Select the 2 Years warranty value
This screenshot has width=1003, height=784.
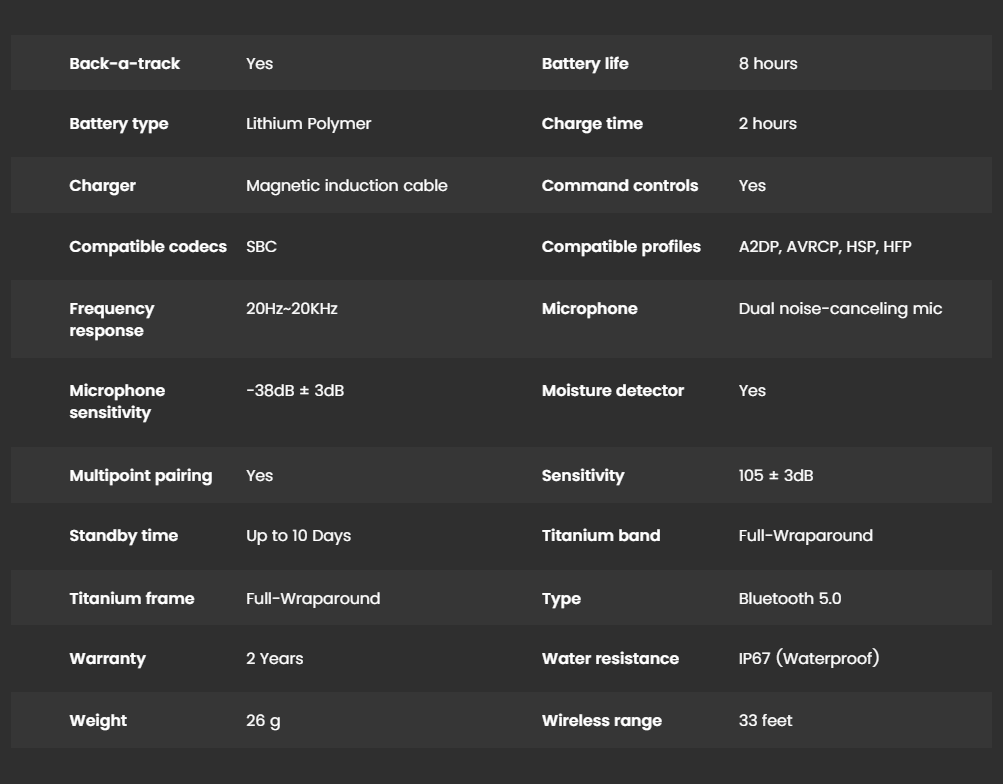click(x=274, y=658)
